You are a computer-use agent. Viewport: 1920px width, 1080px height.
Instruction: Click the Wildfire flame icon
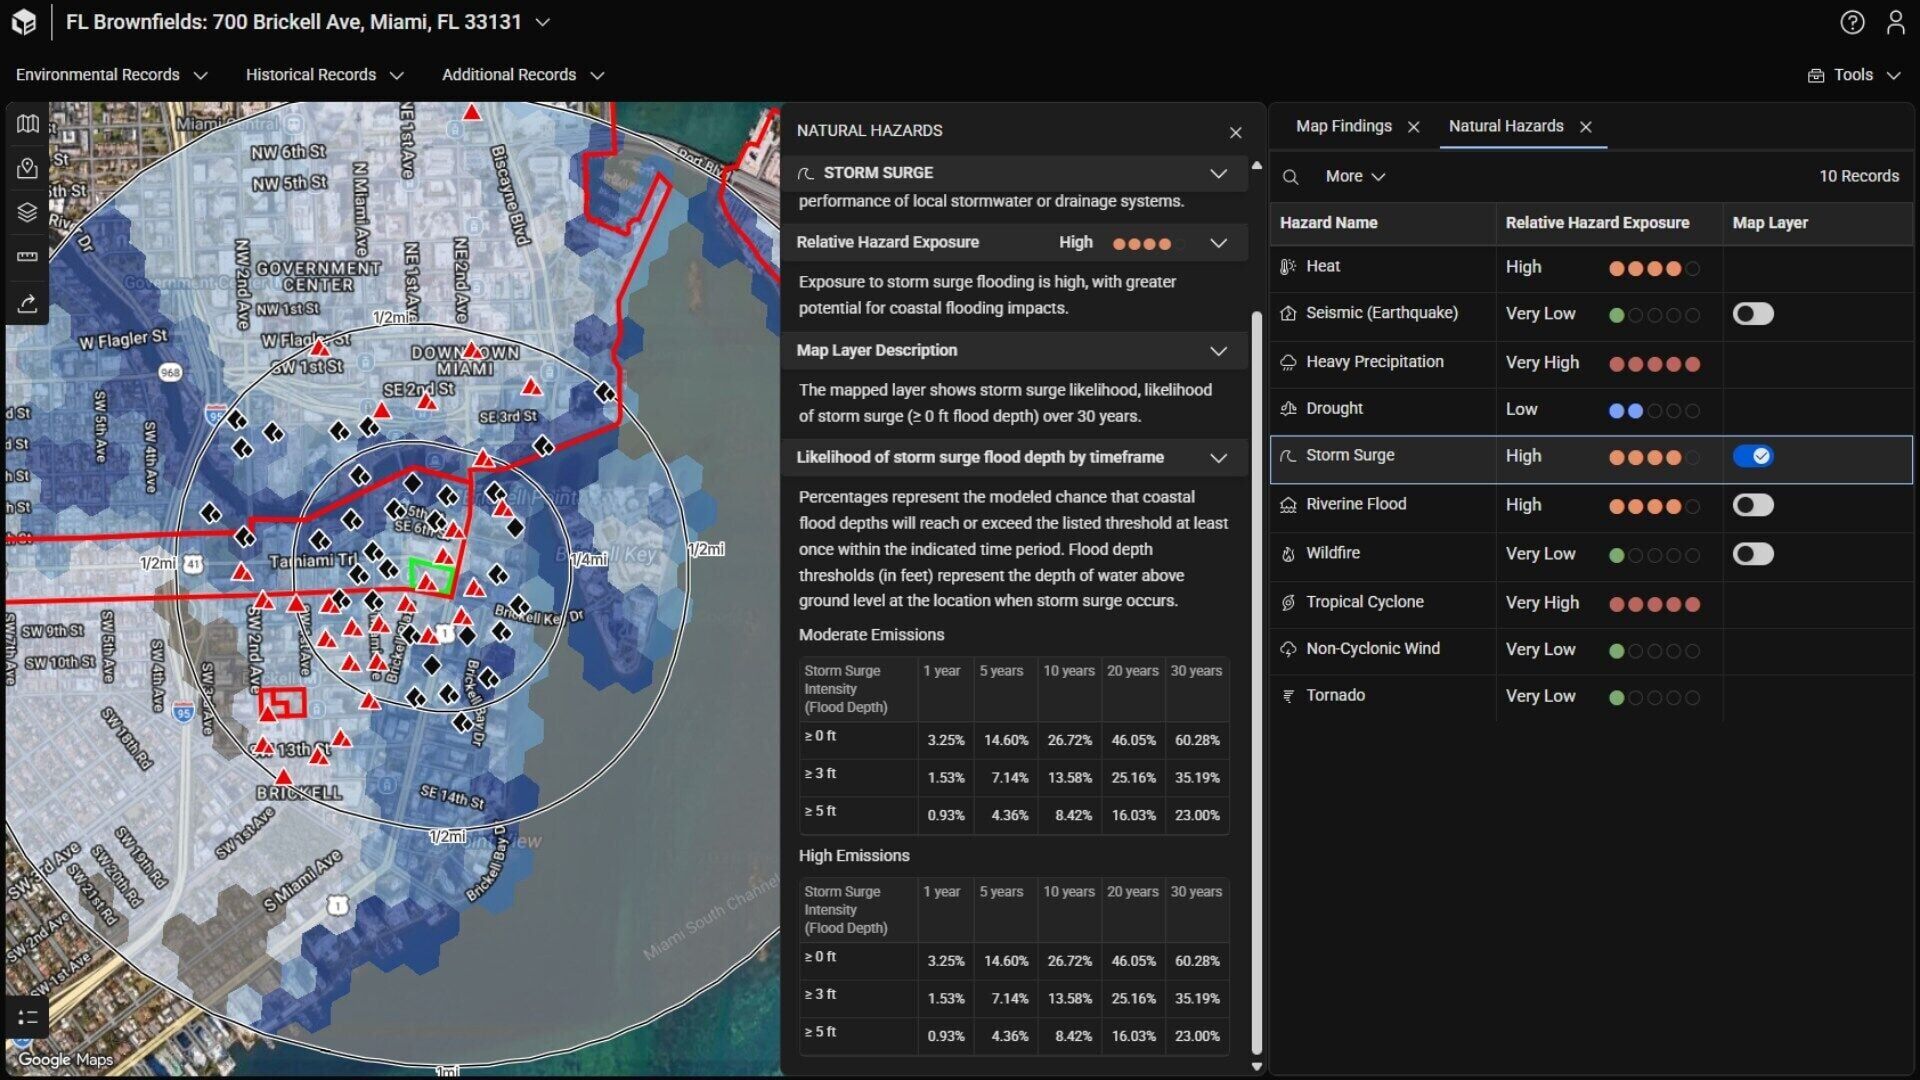coord(1288,554)
